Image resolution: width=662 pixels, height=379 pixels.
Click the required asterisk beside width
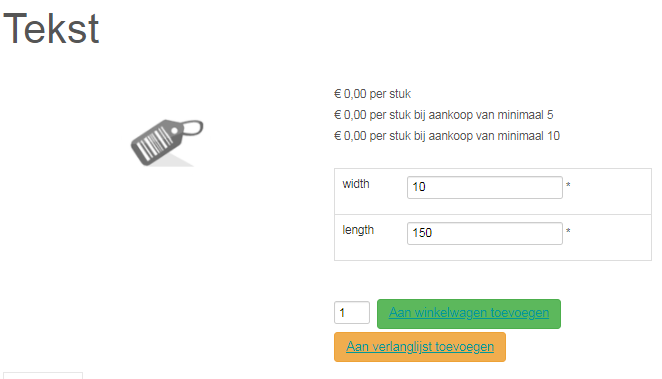[x=568, y=185]
